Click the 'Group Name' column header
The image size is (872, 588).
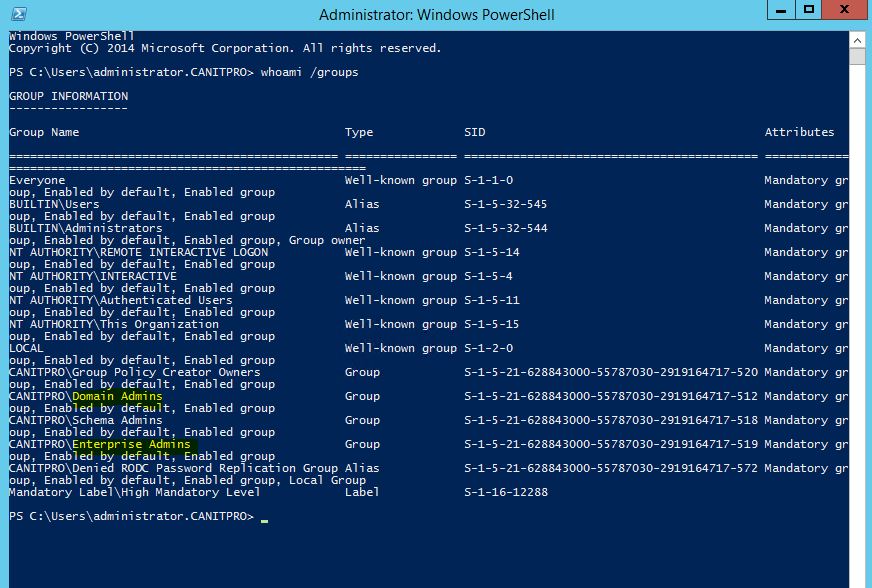pyautogui.click(x=44, y=132)
